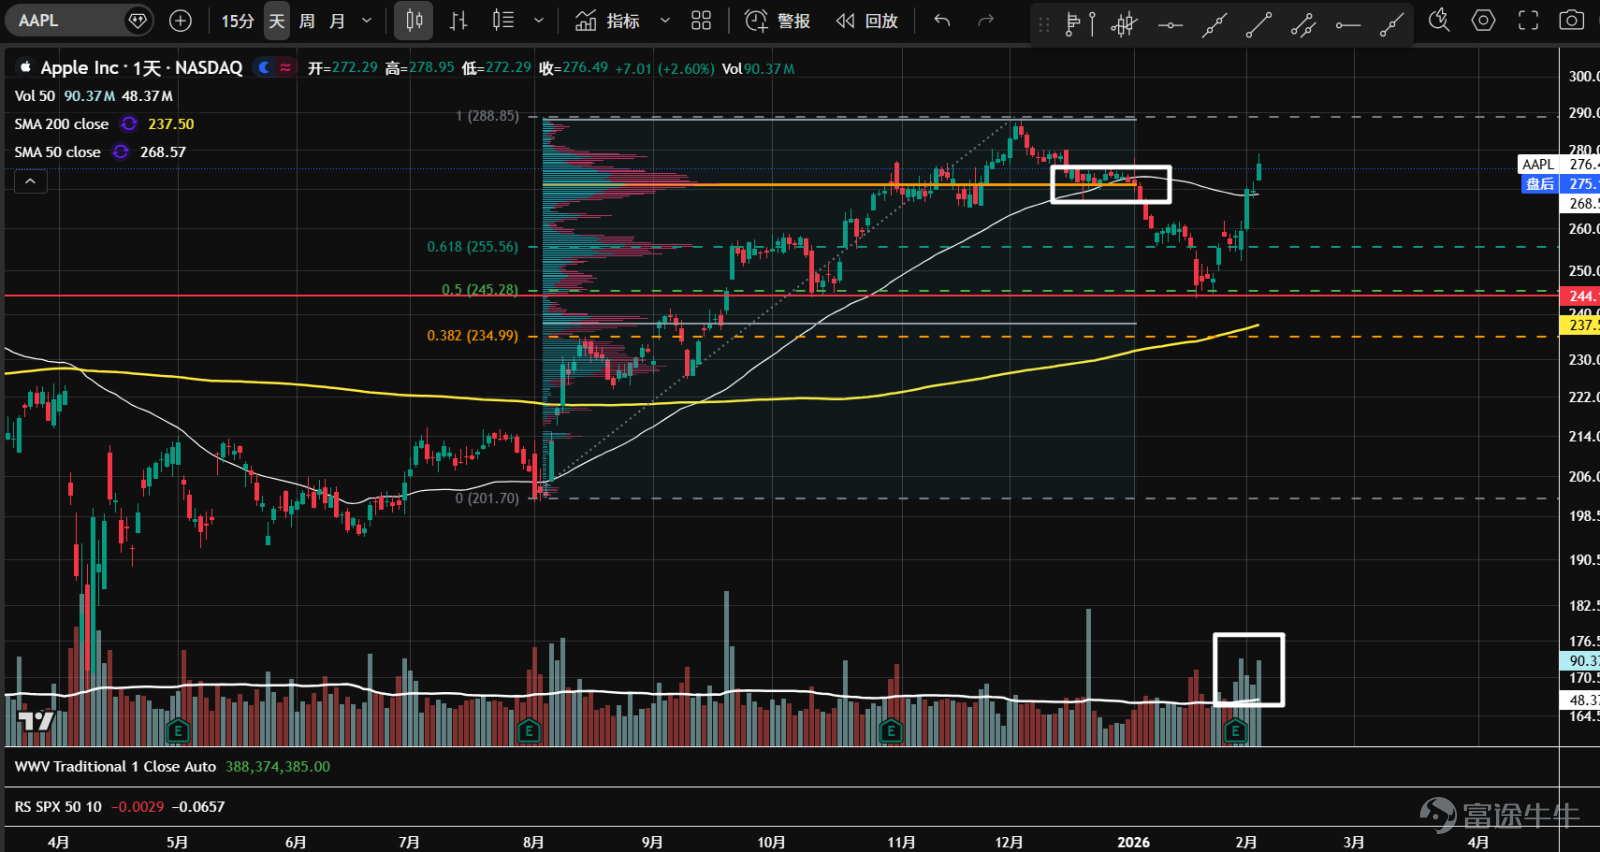This screenshot has height=852, width=1600.
Task: Open chart settings hexagon icon
Action: 1483,20
